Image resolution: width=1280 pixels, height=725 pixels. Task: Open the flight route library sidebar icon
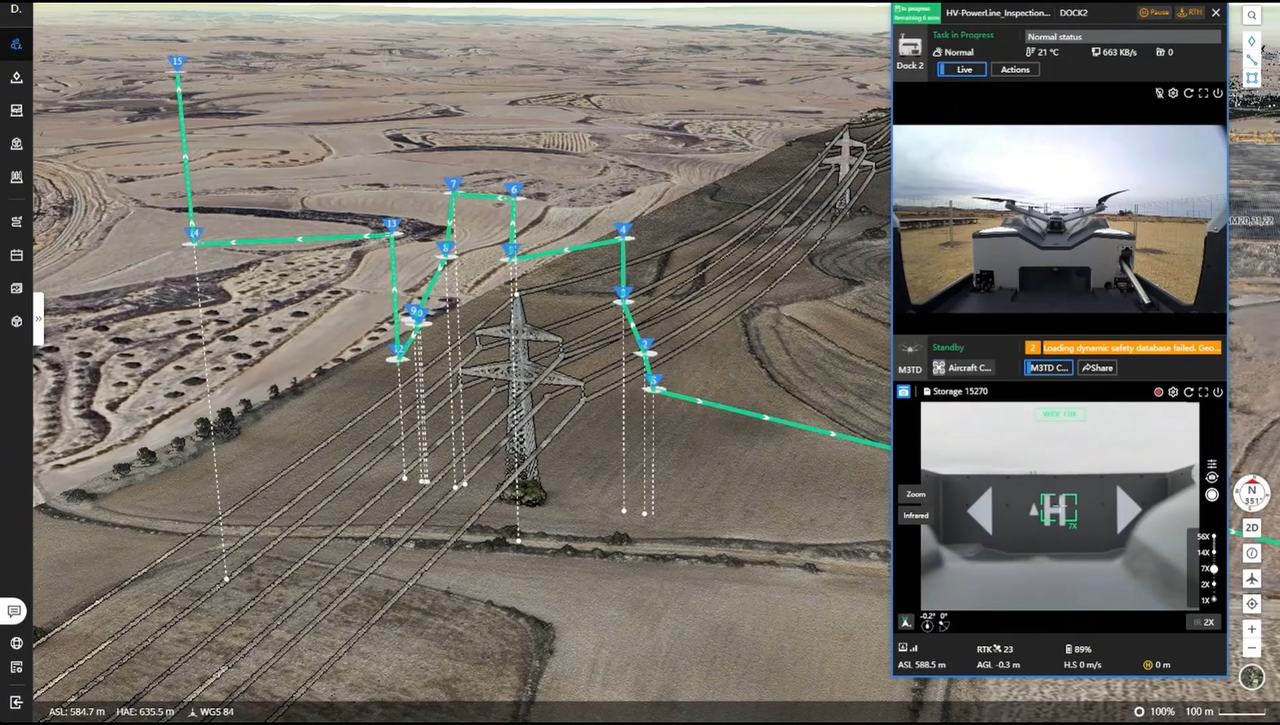(16, 177)
